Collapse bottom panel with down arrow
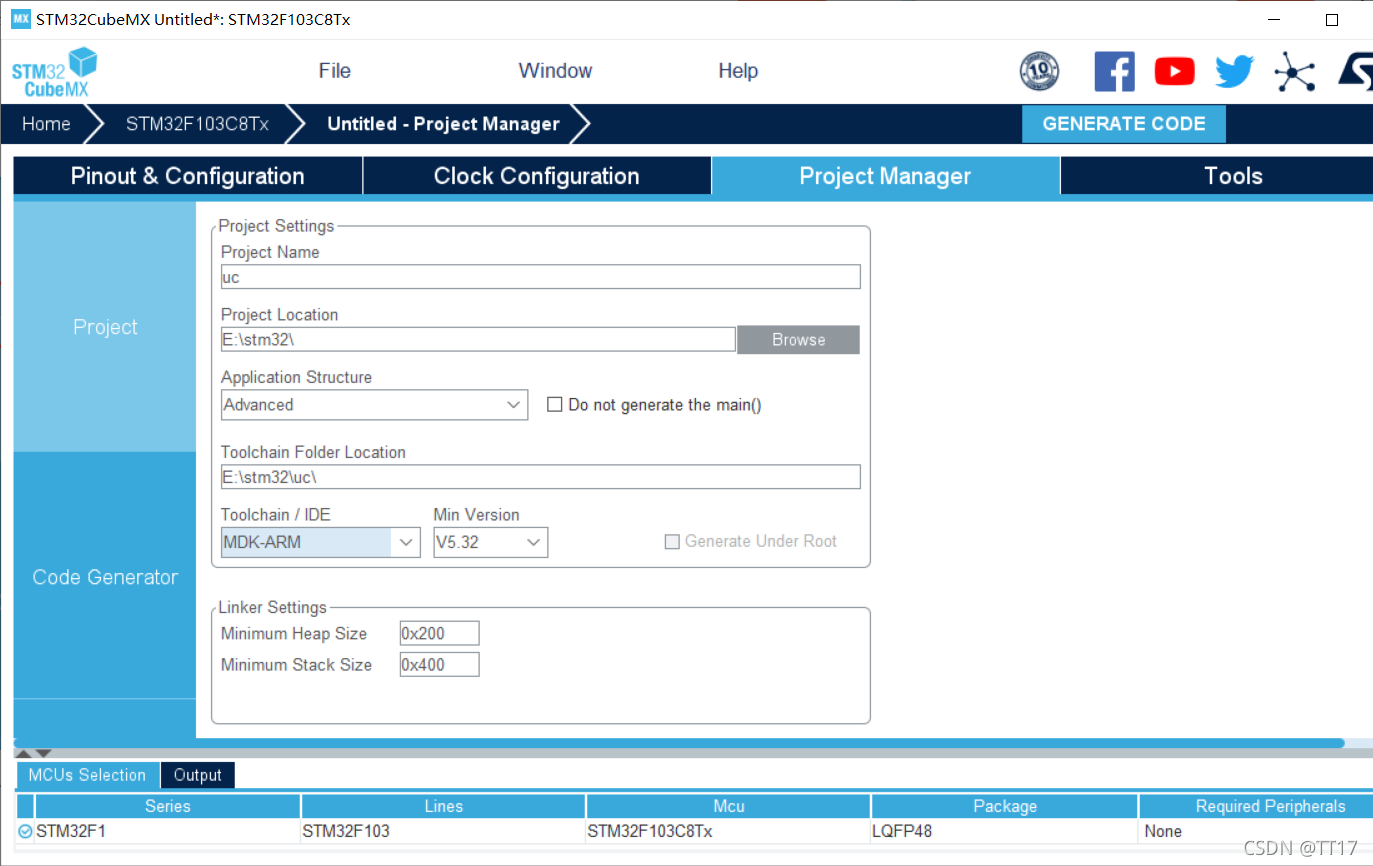1373x866 pixels. tap(43, 753)
